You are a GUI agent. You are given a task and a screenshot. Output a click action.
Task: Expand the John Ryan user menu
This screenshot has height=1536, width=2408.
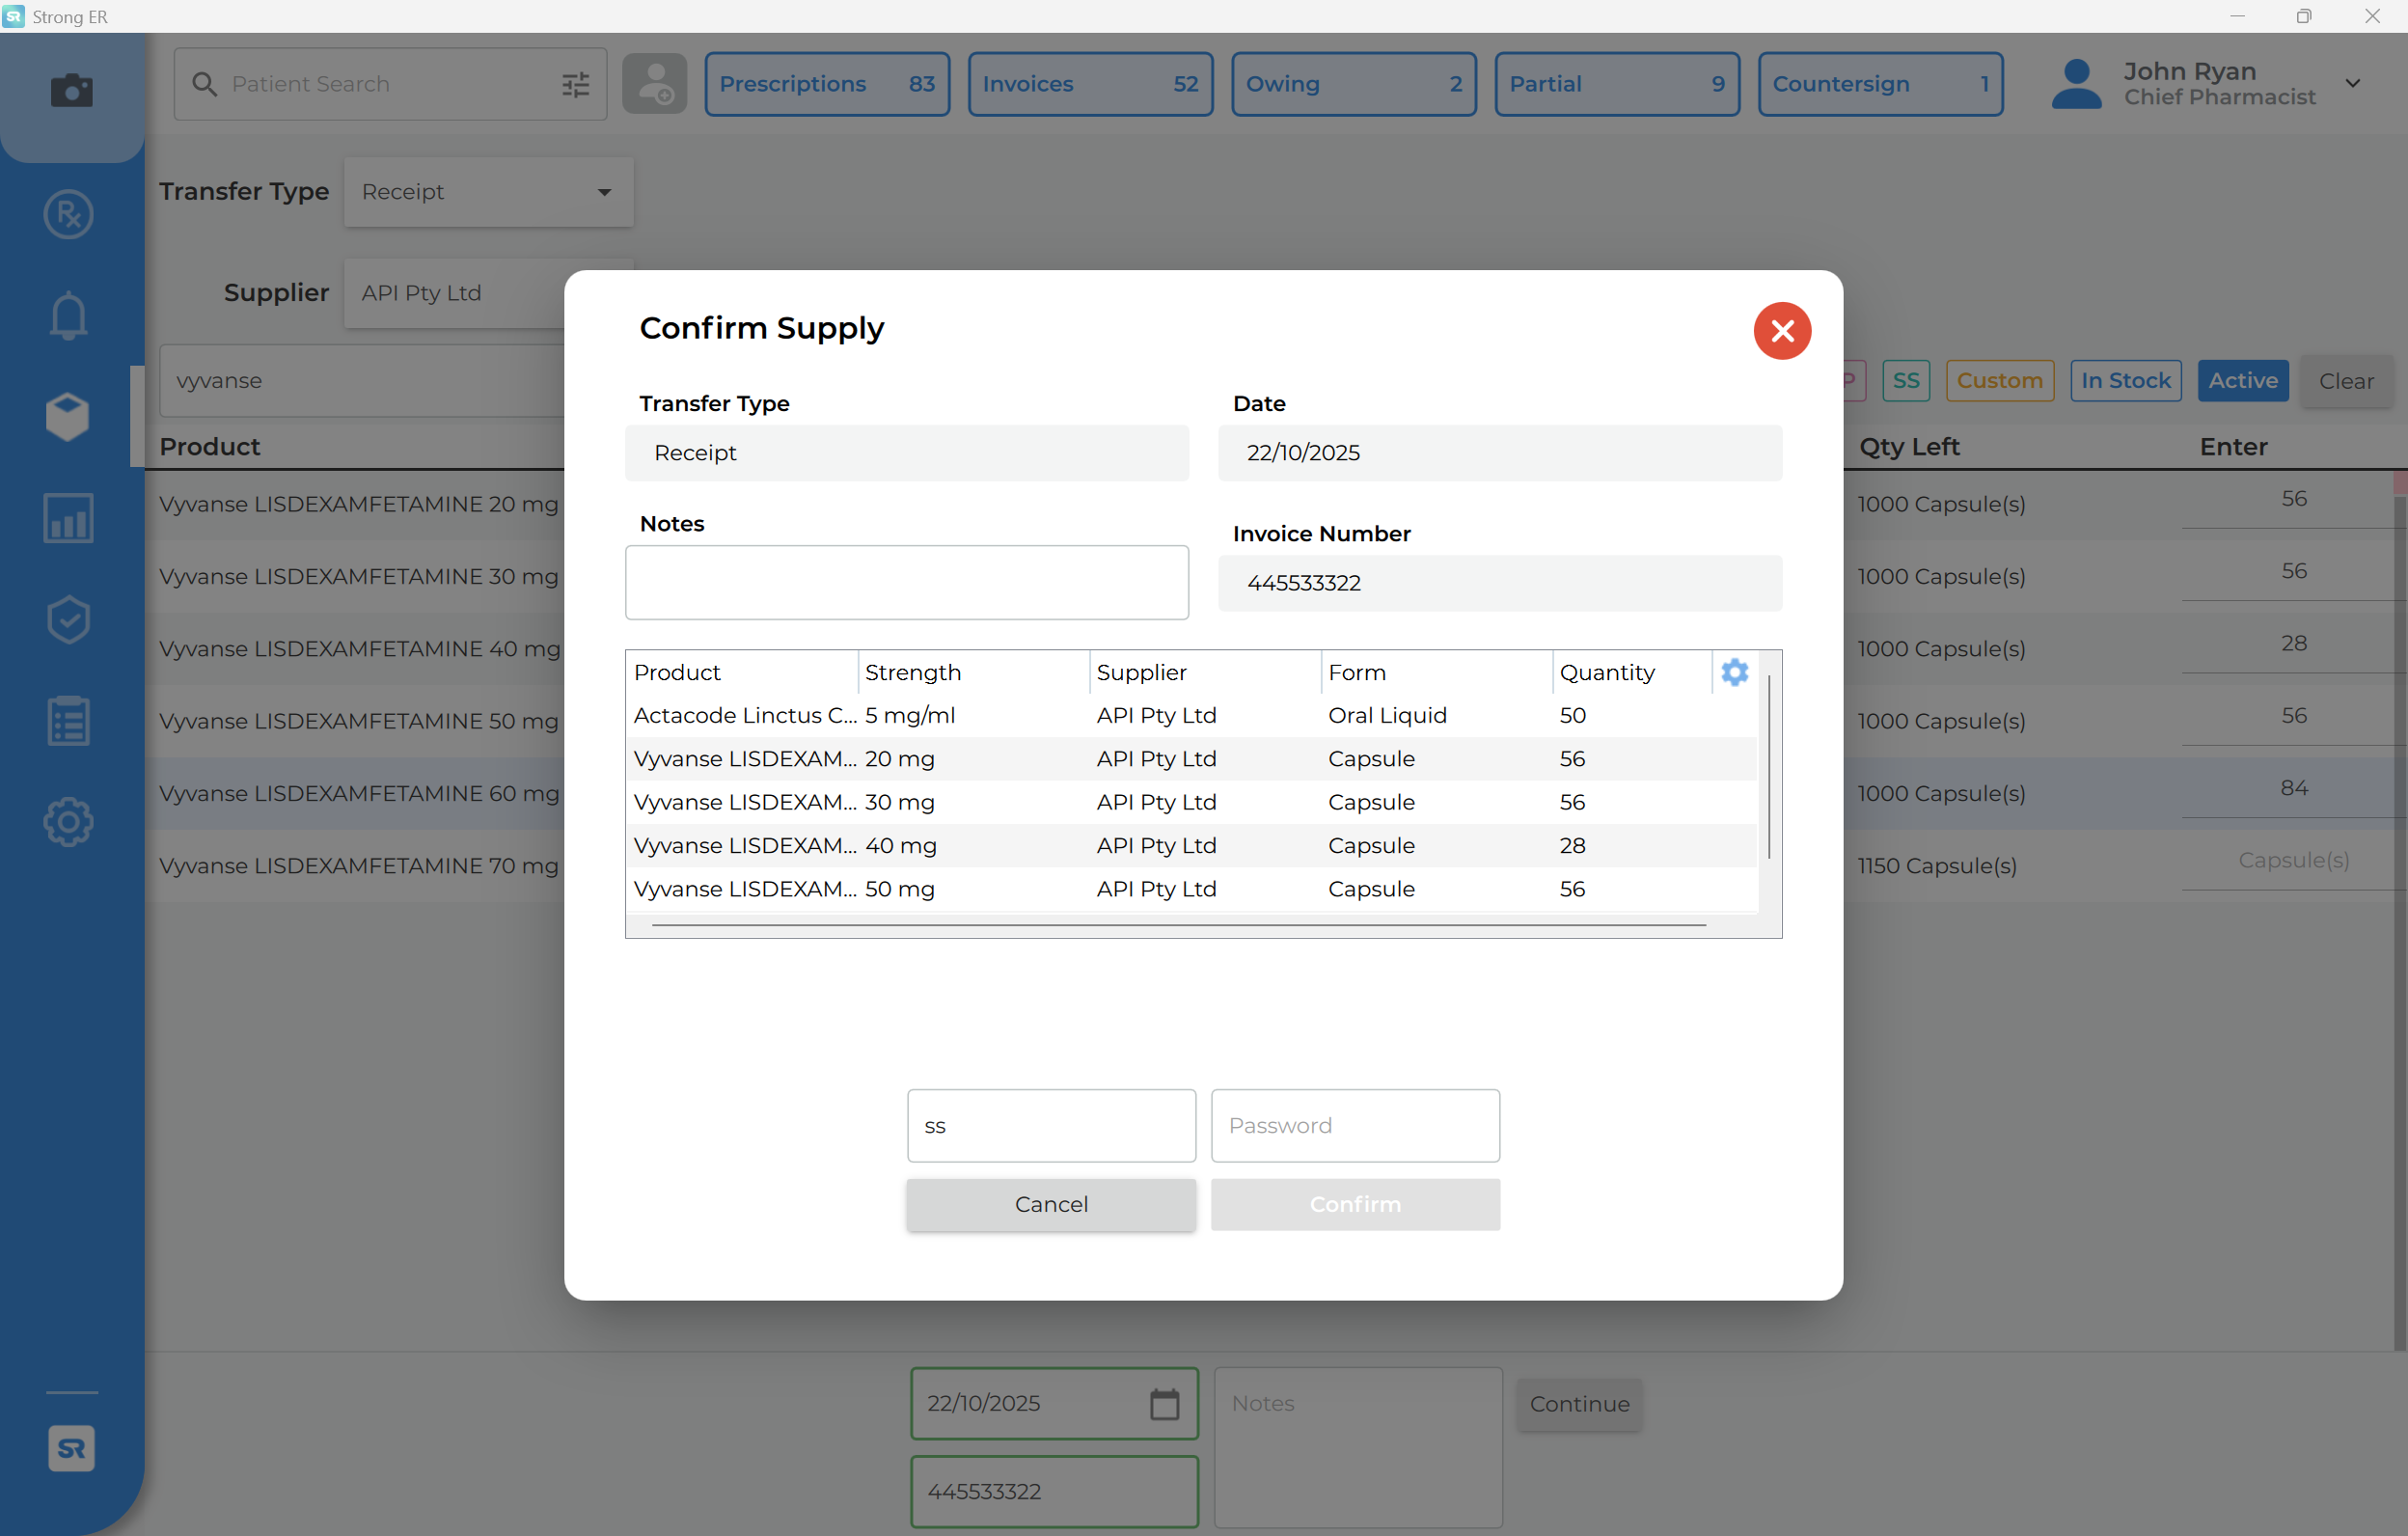point(2352,84)
